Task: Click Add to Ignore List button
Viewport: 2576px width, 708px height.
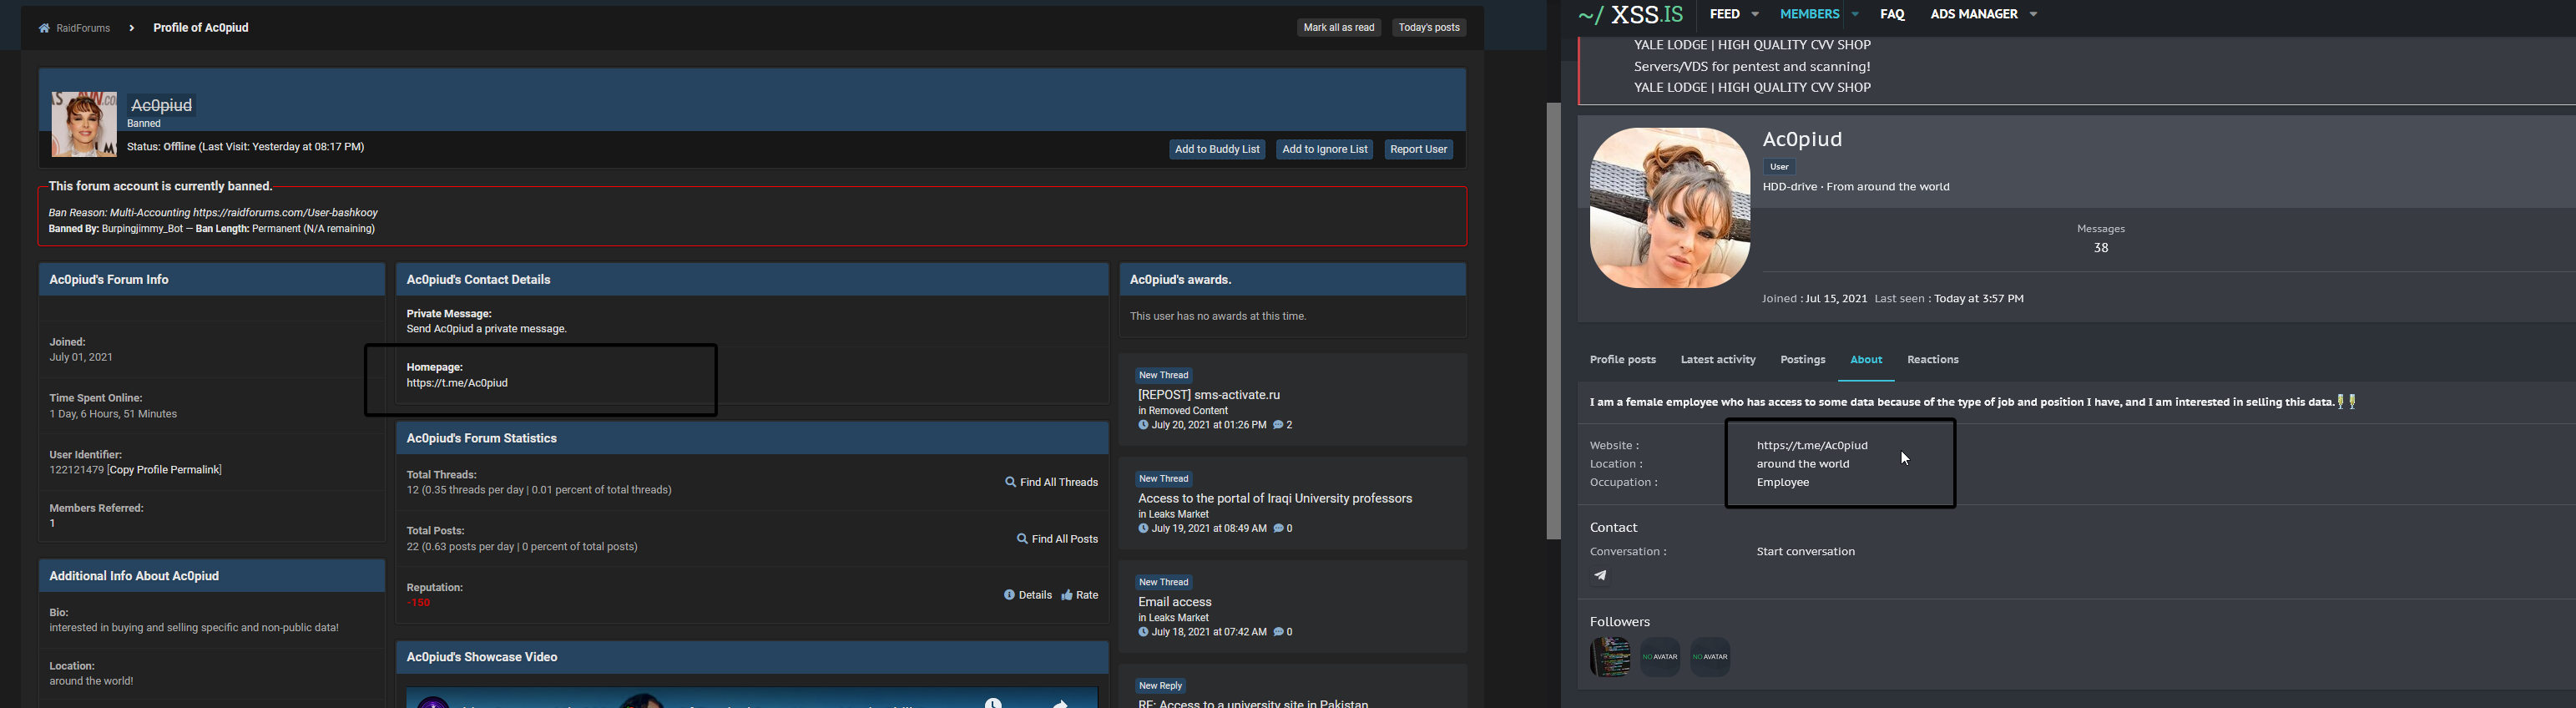Action: pyautogui.click(x=1324, y=149)
